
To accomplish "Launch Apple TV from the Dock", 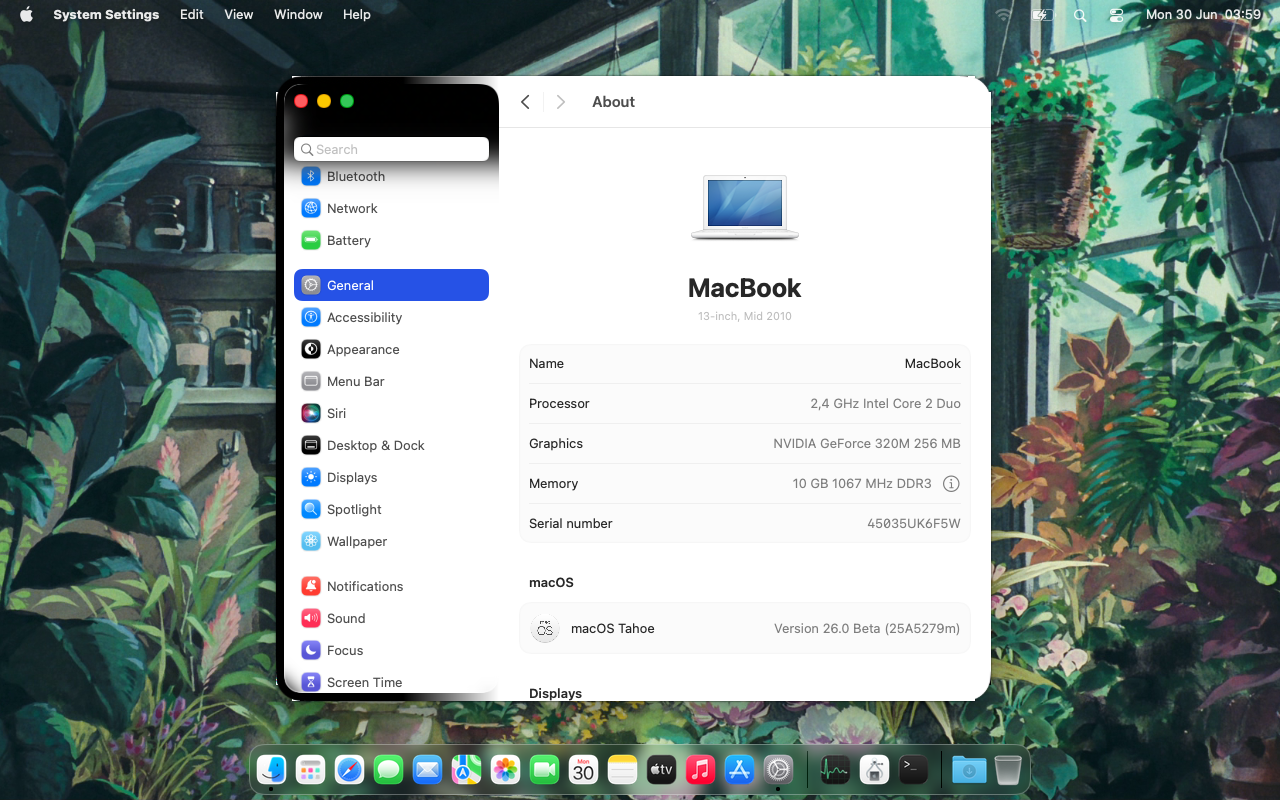I will (662, 769).
